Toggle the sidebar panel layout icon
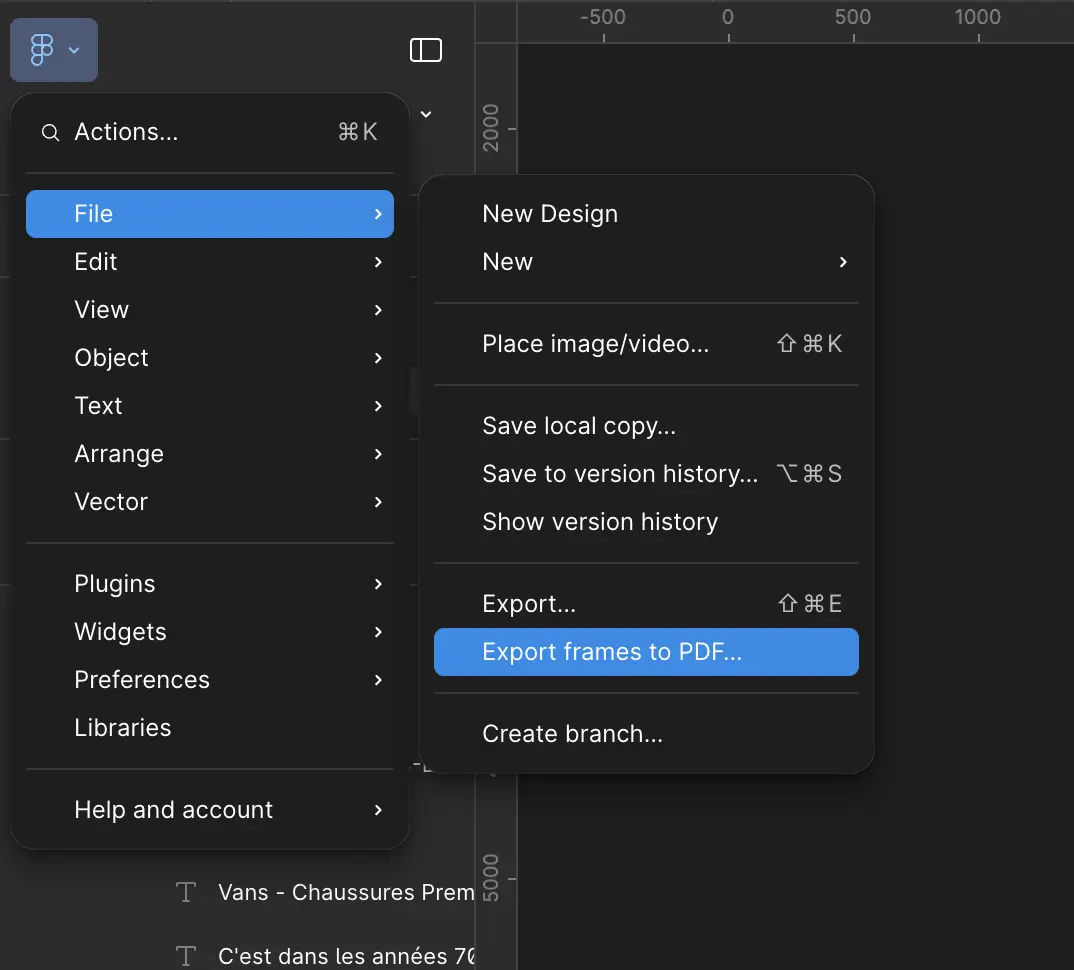 tap(426, 50)
